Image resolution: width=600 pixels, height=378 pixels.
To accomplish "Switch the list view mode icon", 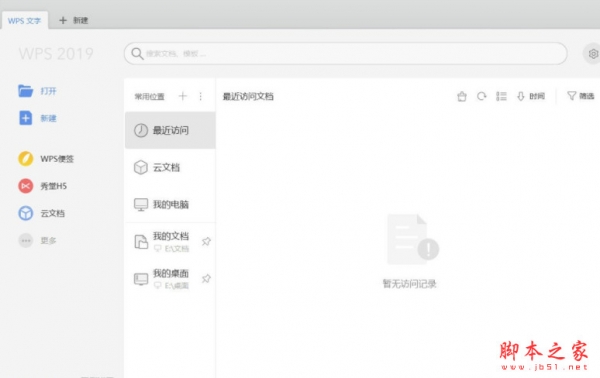I will [x=501, y=96].
